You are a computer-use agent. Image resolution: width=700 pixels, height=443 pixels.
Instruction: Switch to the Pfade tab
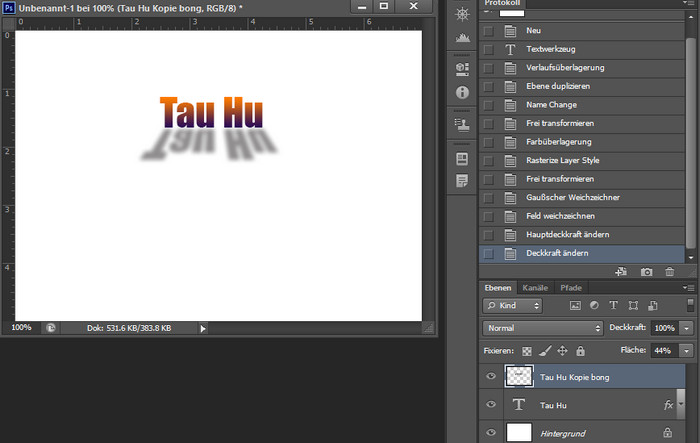(571, 288)
